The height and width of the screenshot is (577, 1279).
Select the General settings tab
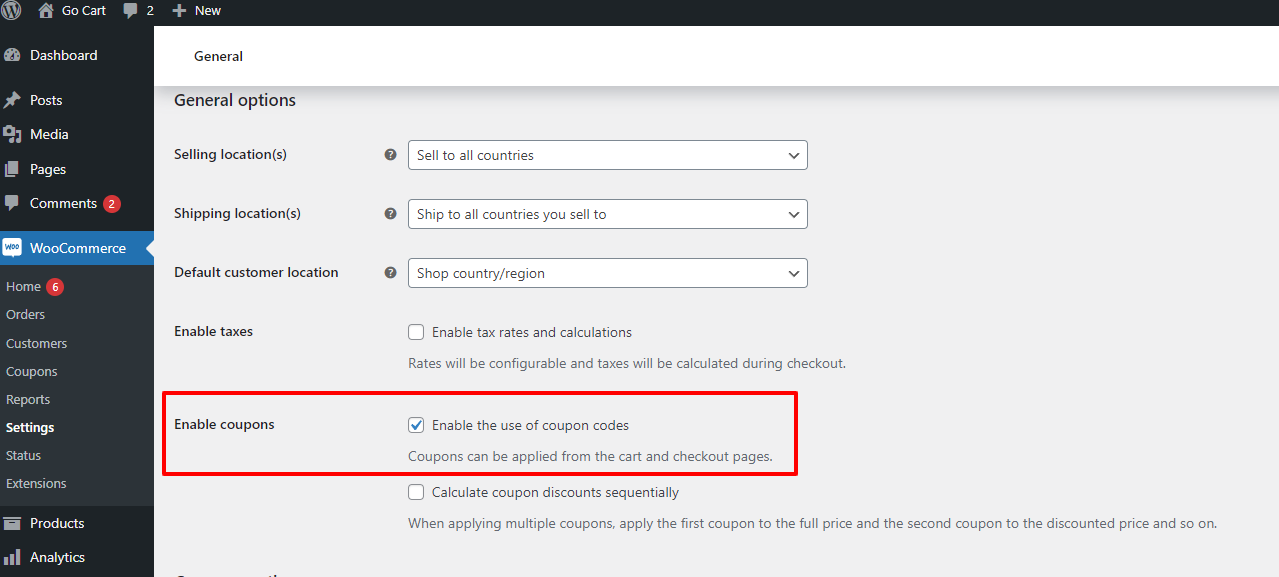(x=218, y=57)
